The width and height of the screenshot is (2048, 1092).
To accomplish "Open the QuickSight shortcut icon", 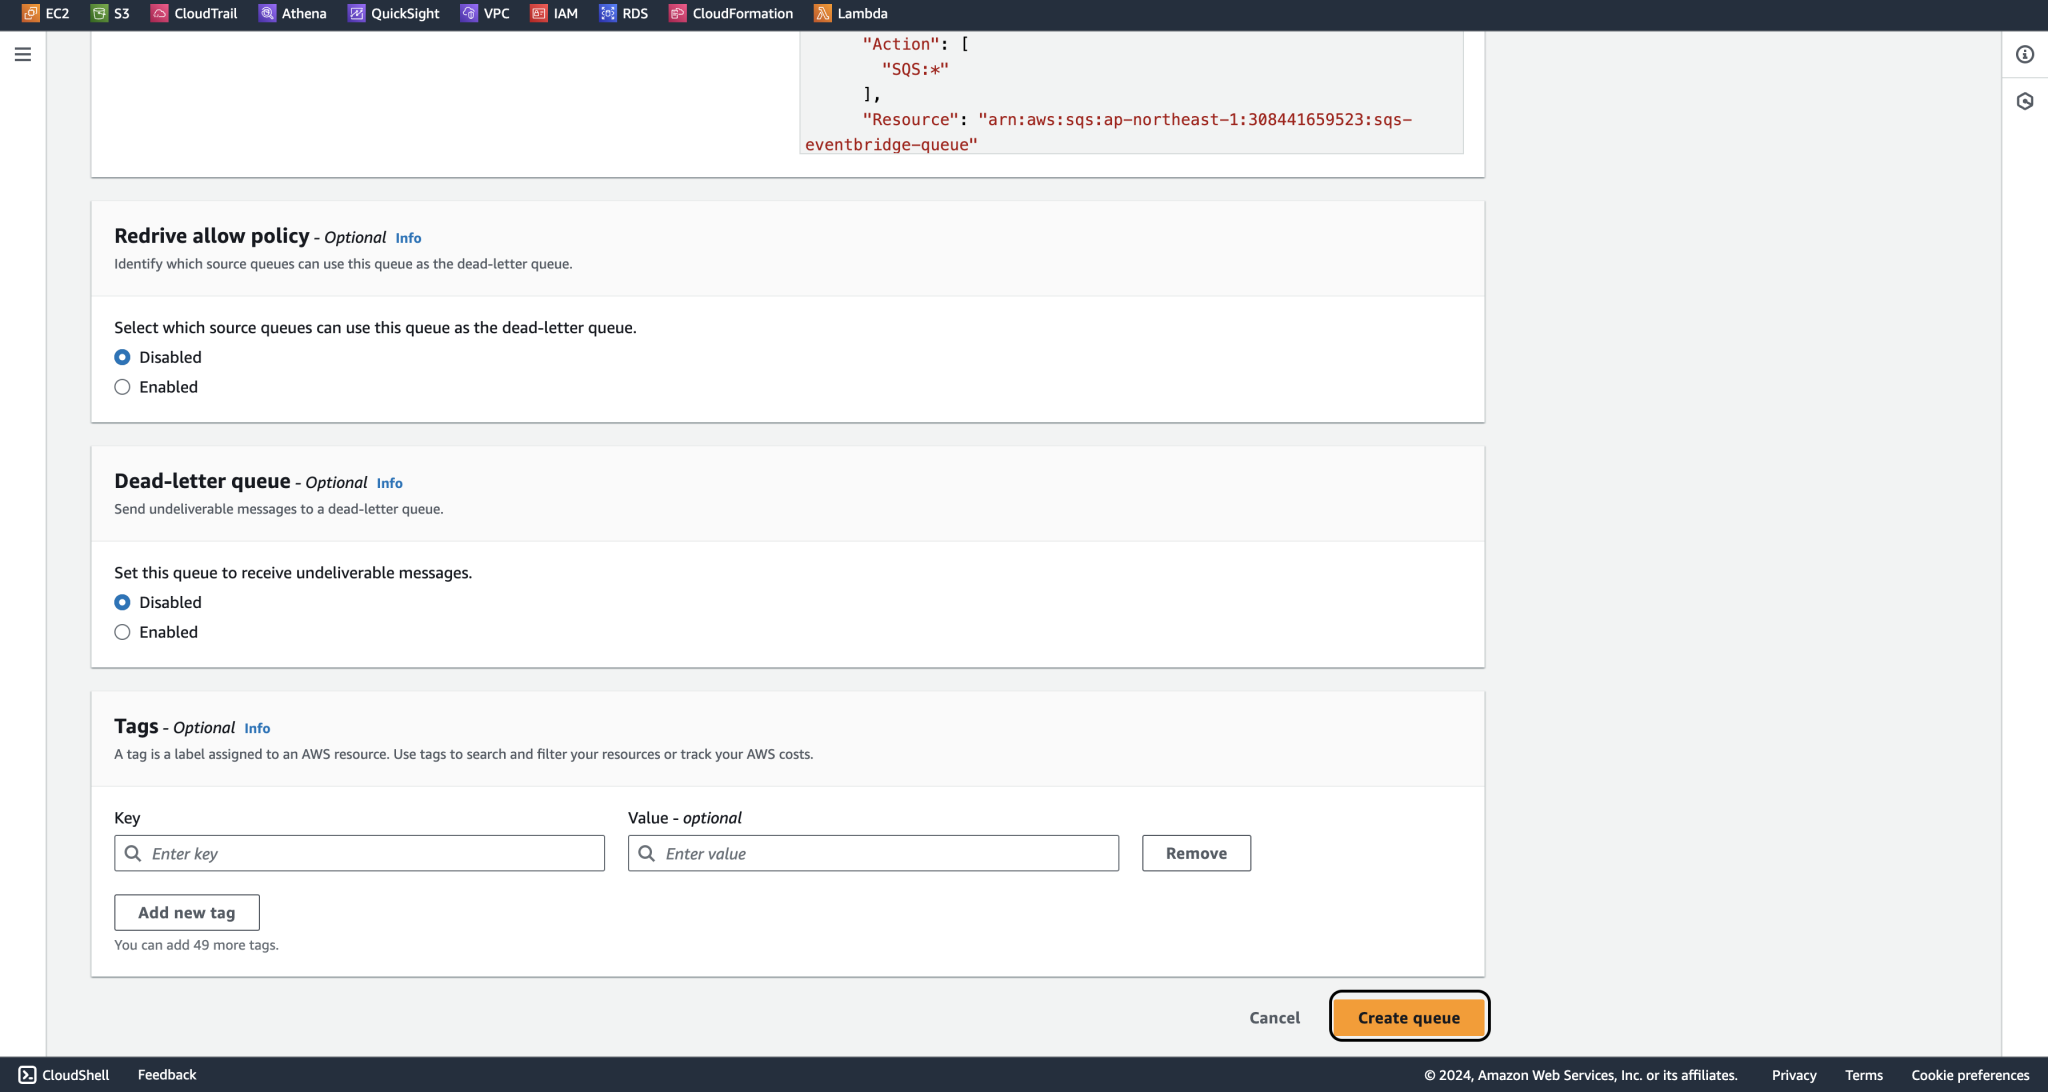I will pos(356,13).
